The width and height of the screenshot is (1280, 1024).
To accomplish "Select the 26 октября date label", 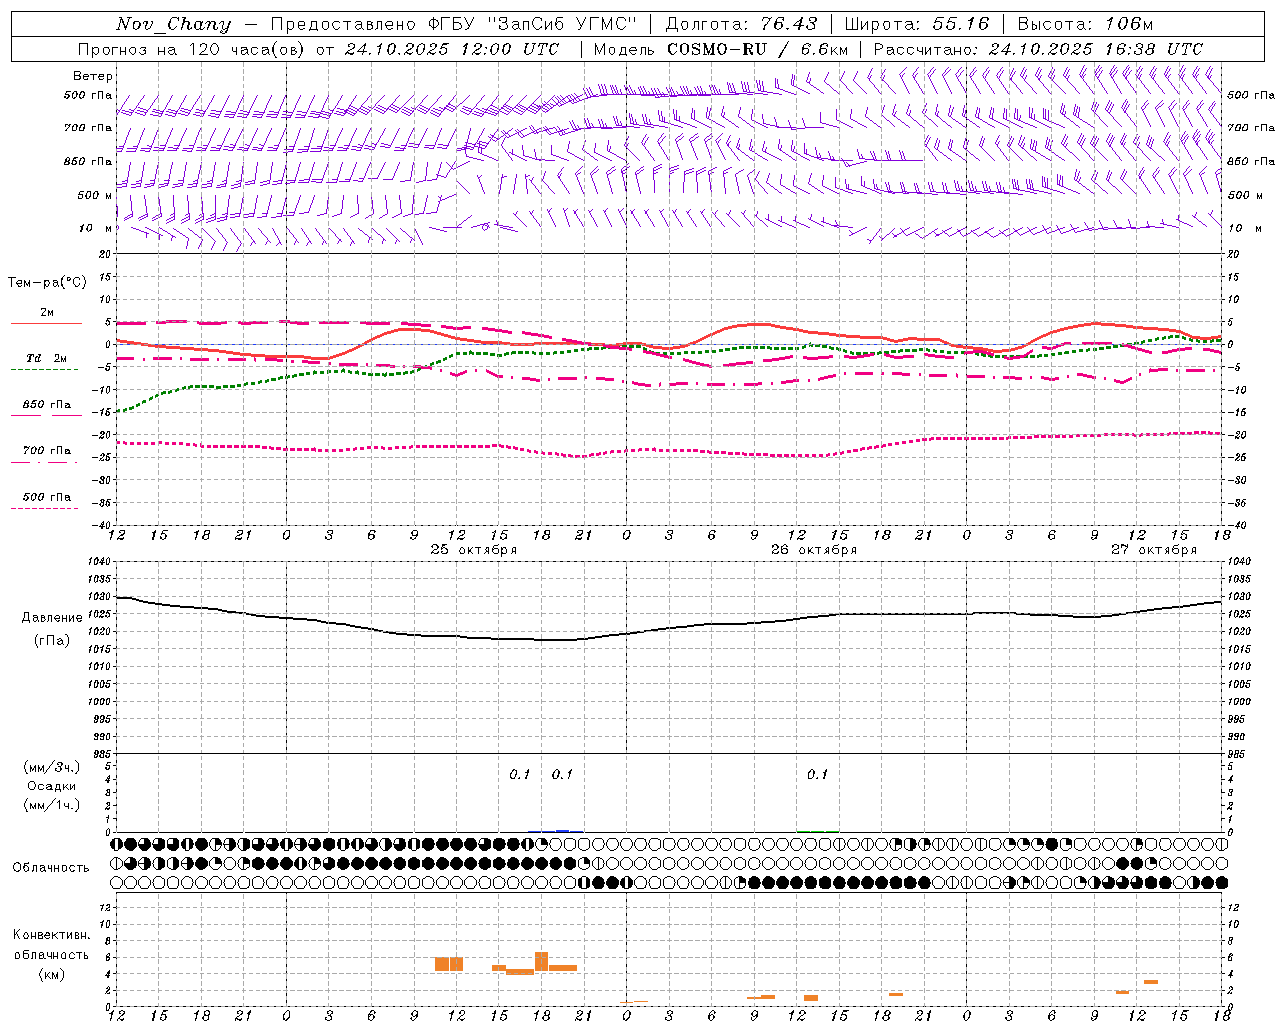I will pyautogui.click(x=813, y=550).
